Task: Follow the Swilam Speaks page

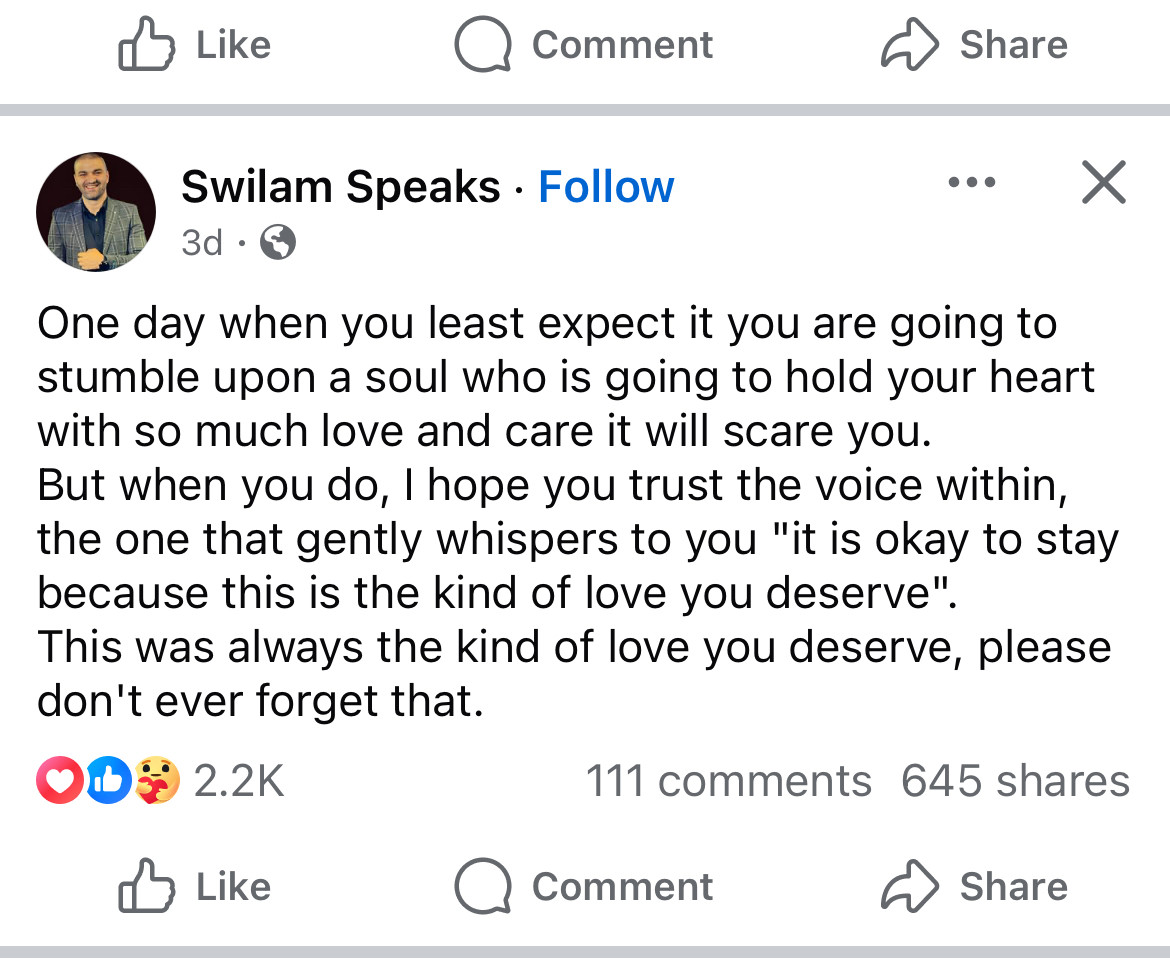Action: point(606,187)
